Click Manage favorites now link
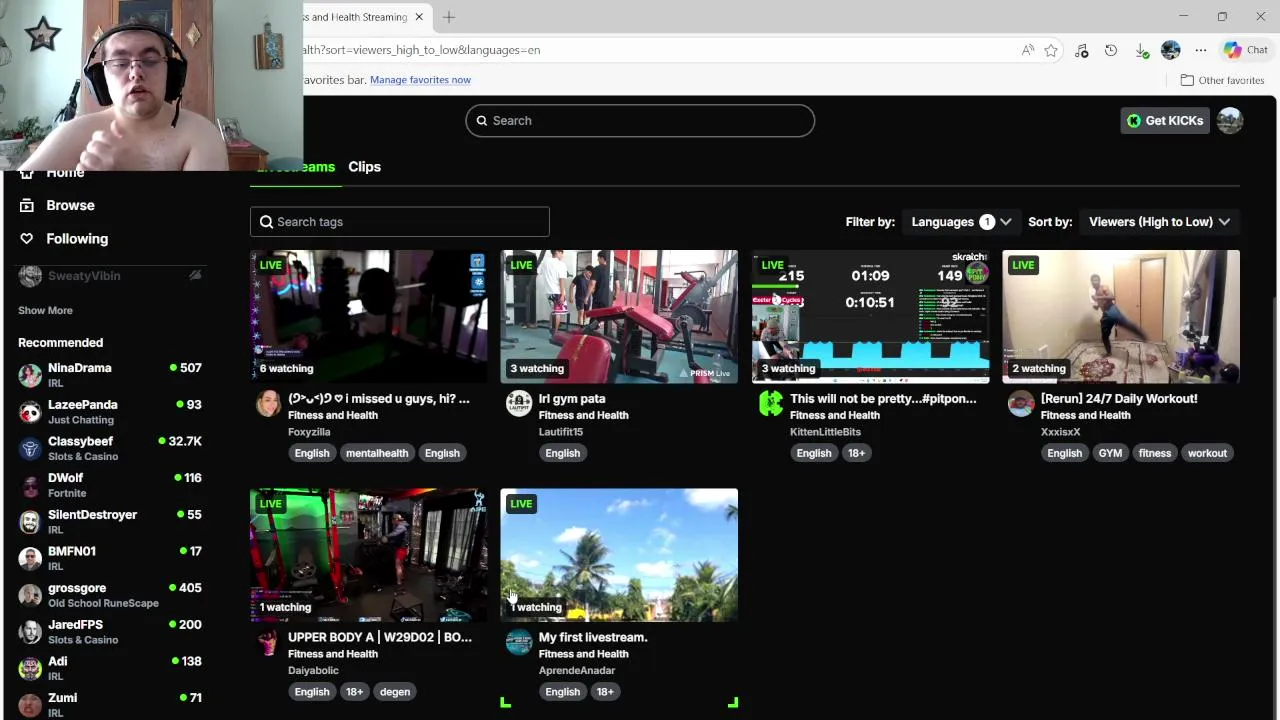The image size is (1280, 720). pos(420,80)
